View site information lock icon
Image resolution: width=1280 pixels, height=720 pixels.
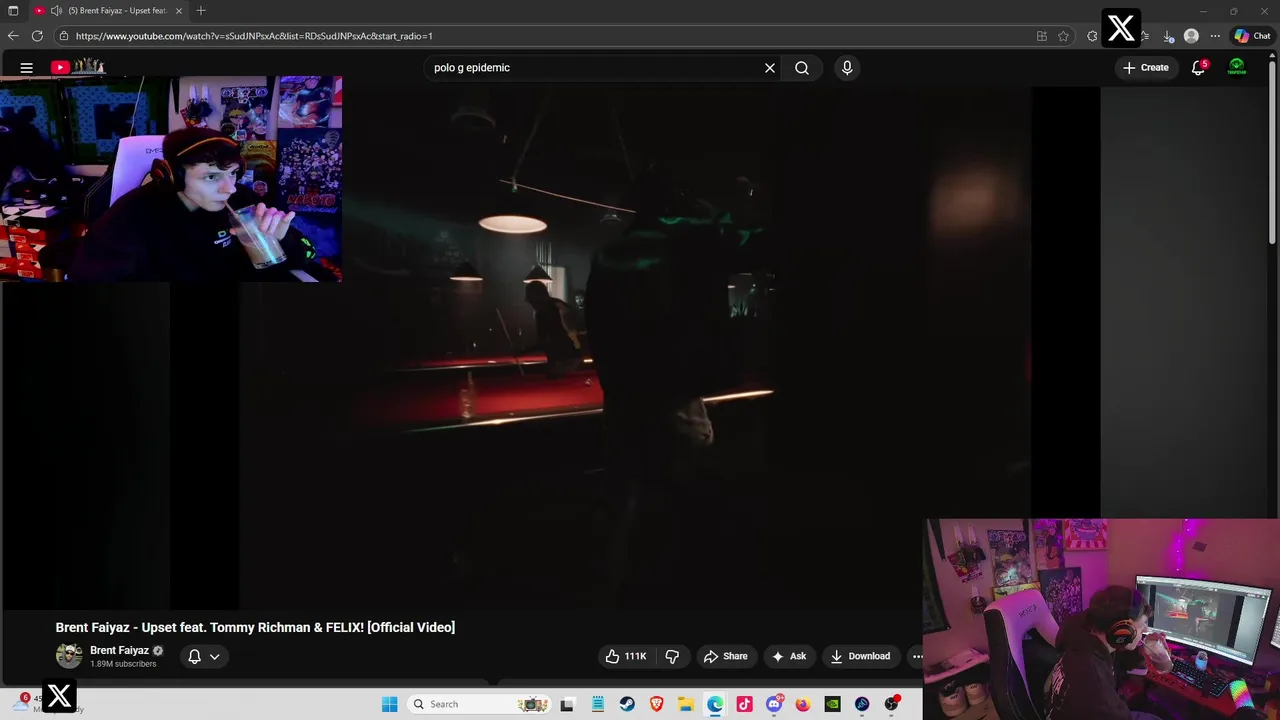point(64,36)
